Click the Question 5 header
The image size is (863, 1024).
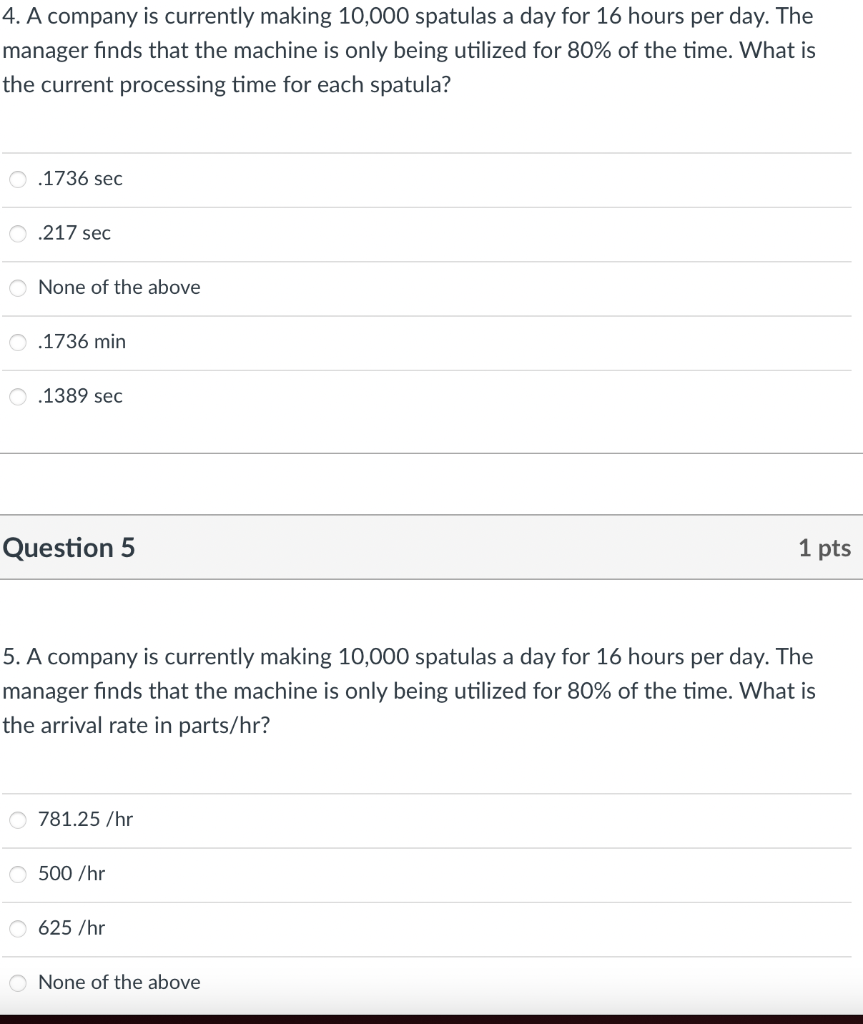click(x=68, y=548)
